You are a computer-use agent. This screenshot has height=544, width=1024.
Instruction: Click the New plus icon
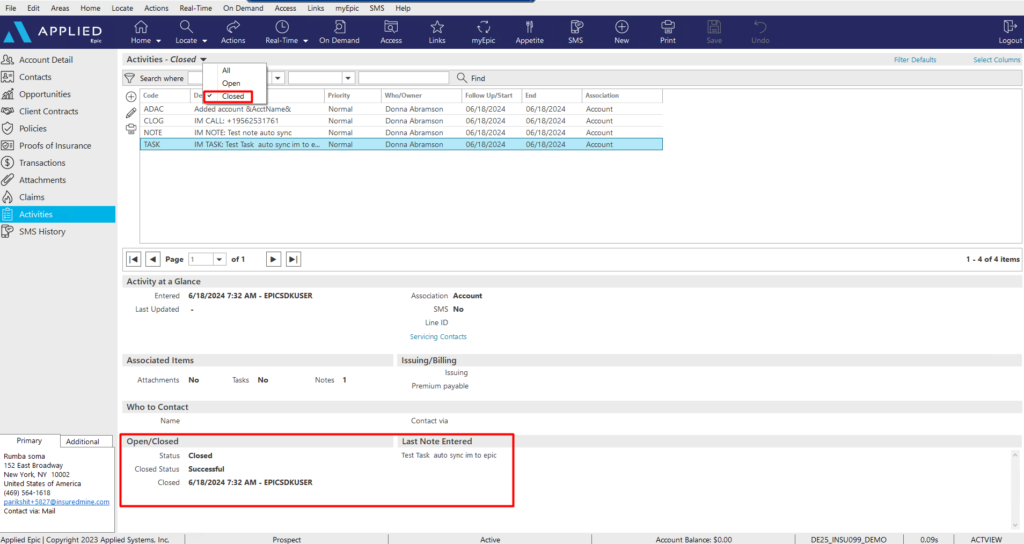click(622, 27)
